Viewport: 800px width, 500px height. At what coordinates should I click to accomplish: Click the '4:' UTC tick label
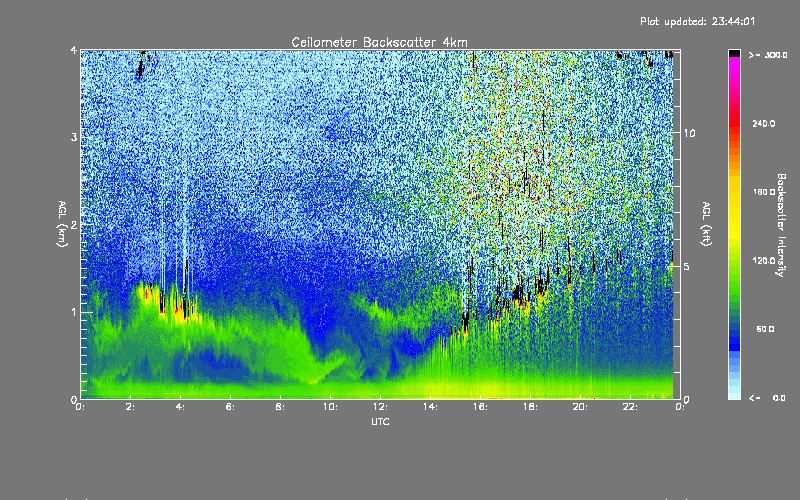[181, 407]
